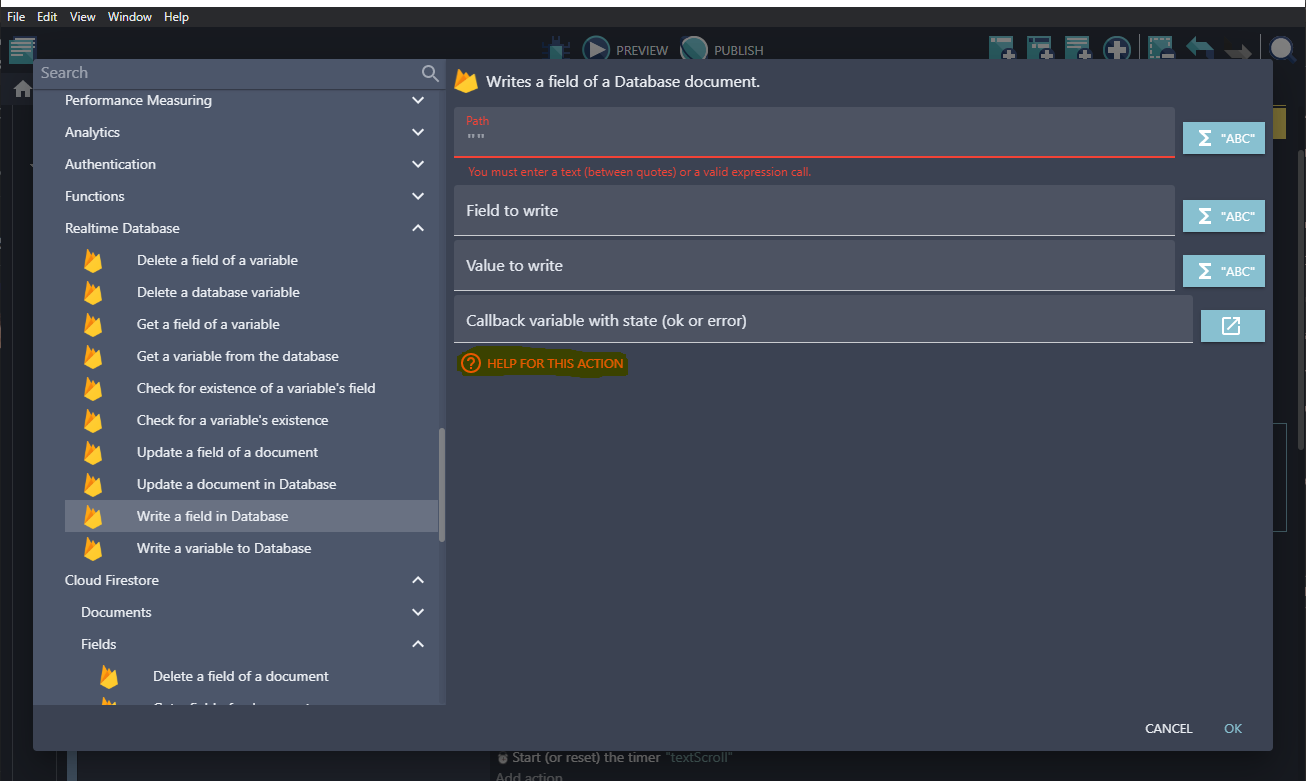Click the Firebase icon beside 'Get a field of a variable'
1306x781 pixels.
[93, 325]
